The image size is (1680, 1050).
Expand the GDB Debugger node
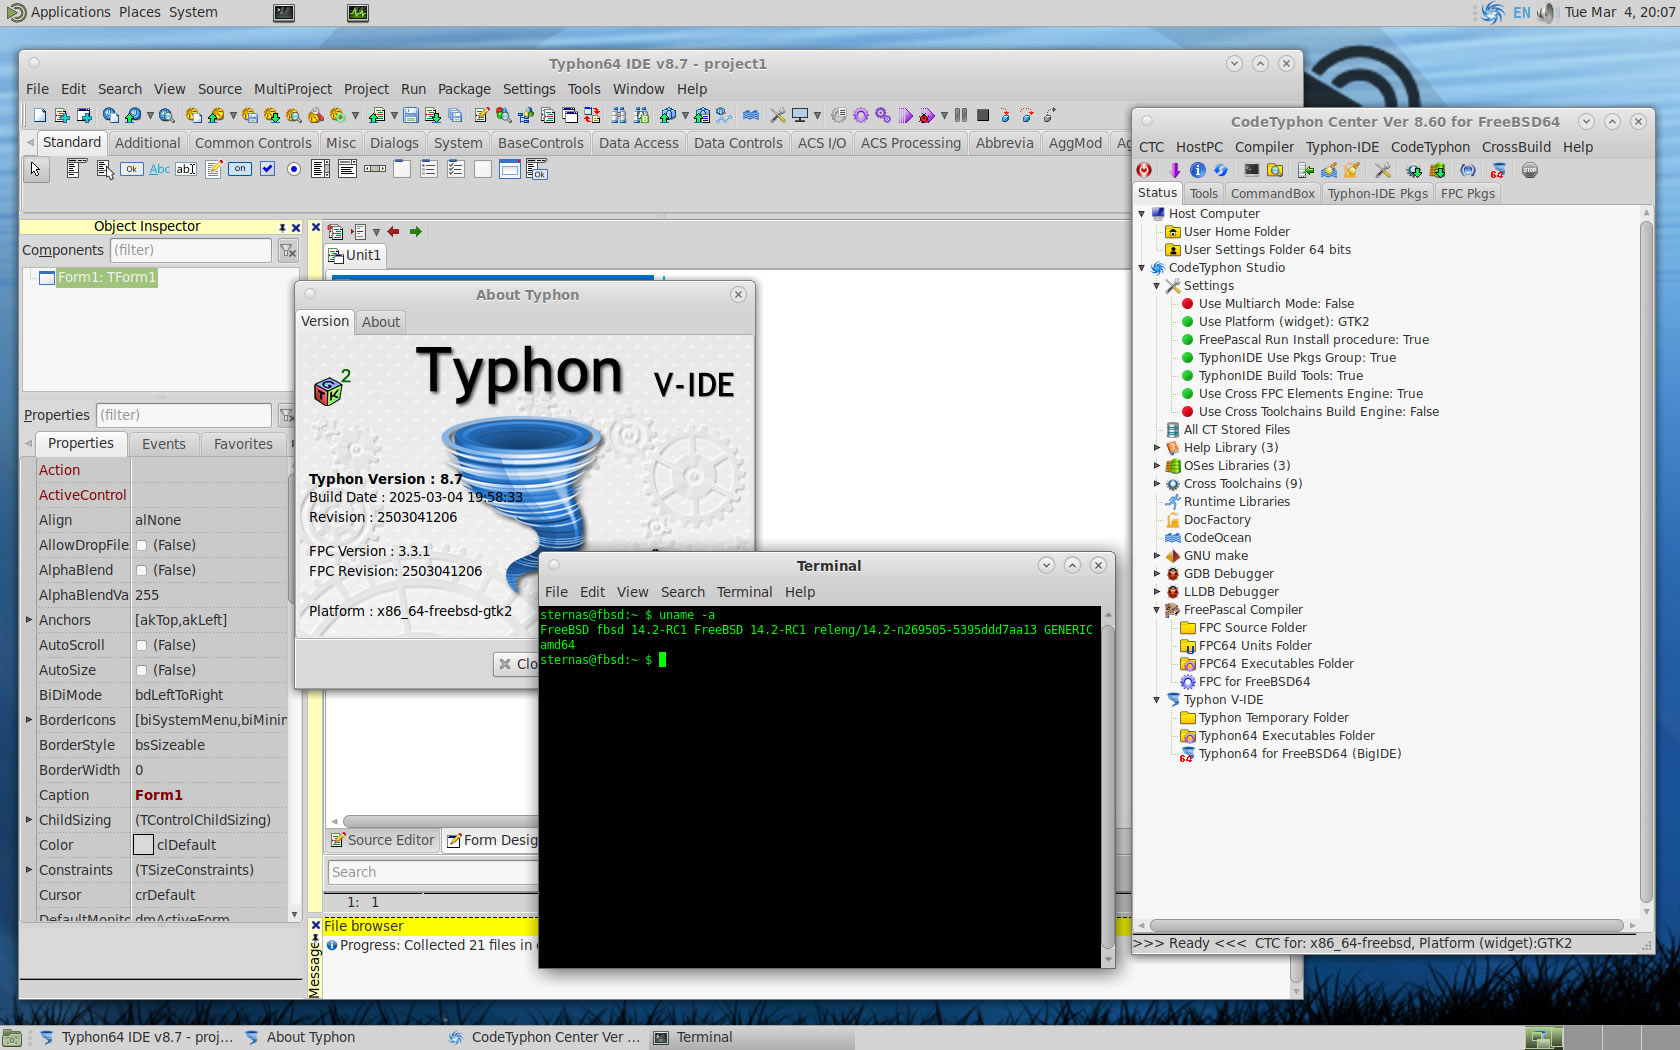[x=1157, y=574]
